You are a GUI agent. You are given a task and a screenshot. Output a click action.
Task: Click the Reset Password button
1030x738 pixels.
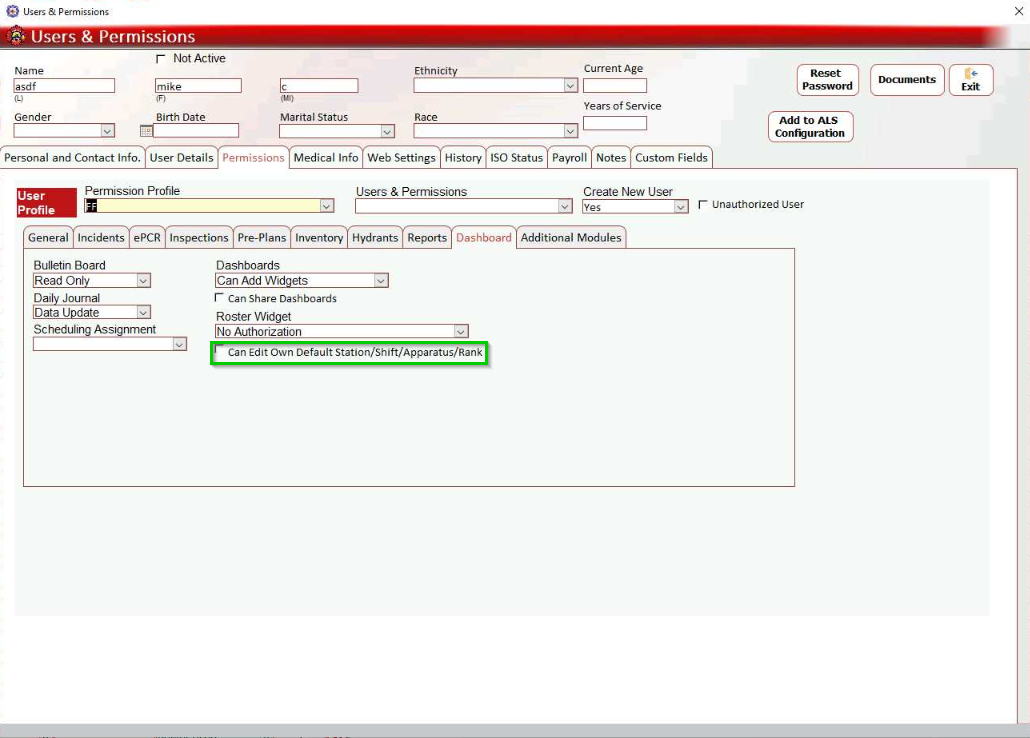(x=826, y=80)
